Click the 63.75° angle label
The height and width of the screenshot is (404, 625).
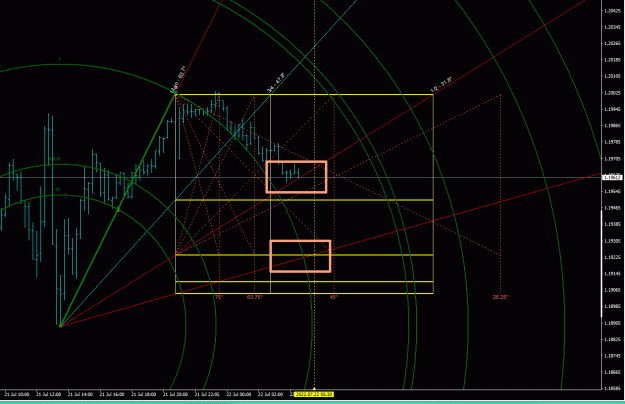click(x=254, y=297)
